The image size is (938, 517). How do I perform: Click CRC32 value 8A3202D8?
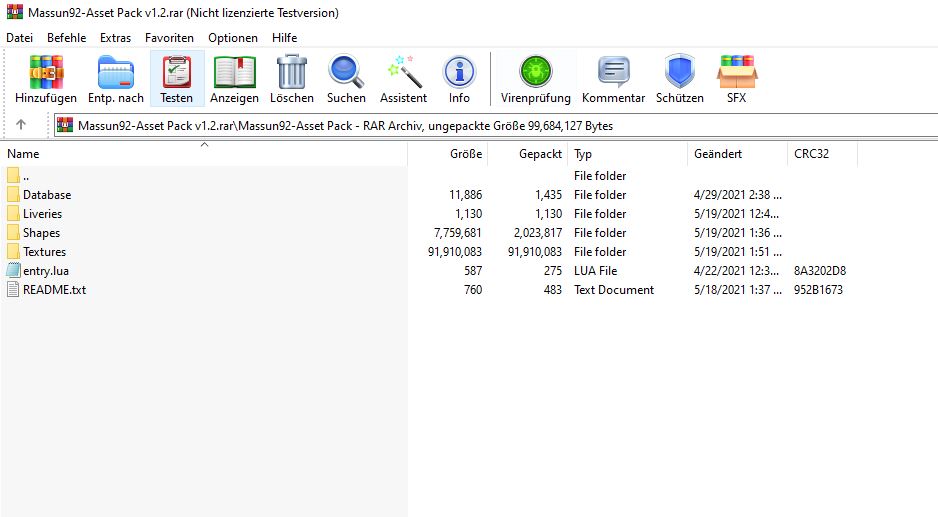click(x=820, y=270)
